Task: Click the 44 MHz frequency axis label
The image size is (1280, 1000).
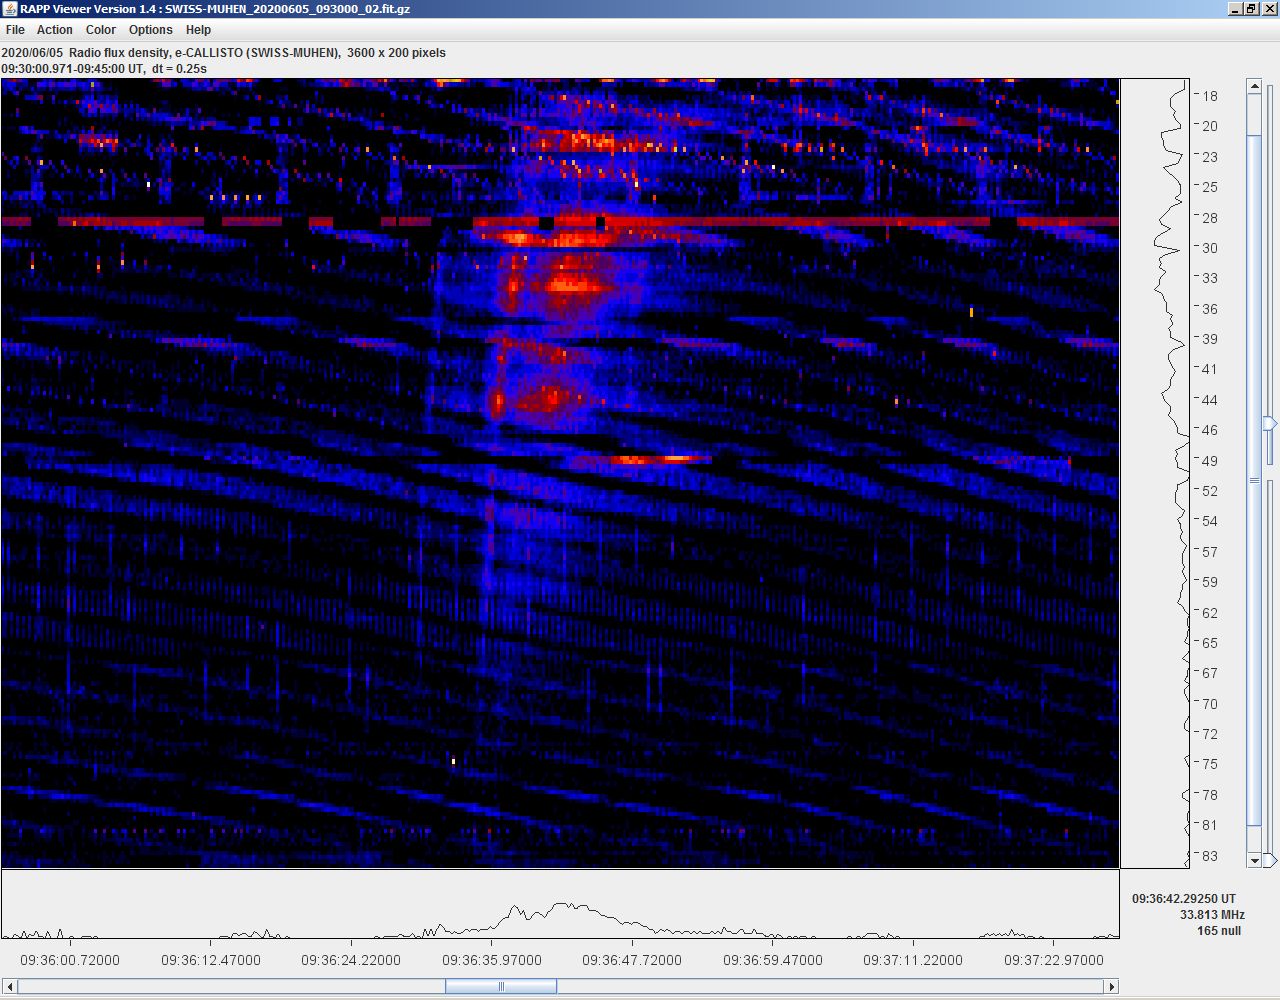Action: (x=1210, y=400)
